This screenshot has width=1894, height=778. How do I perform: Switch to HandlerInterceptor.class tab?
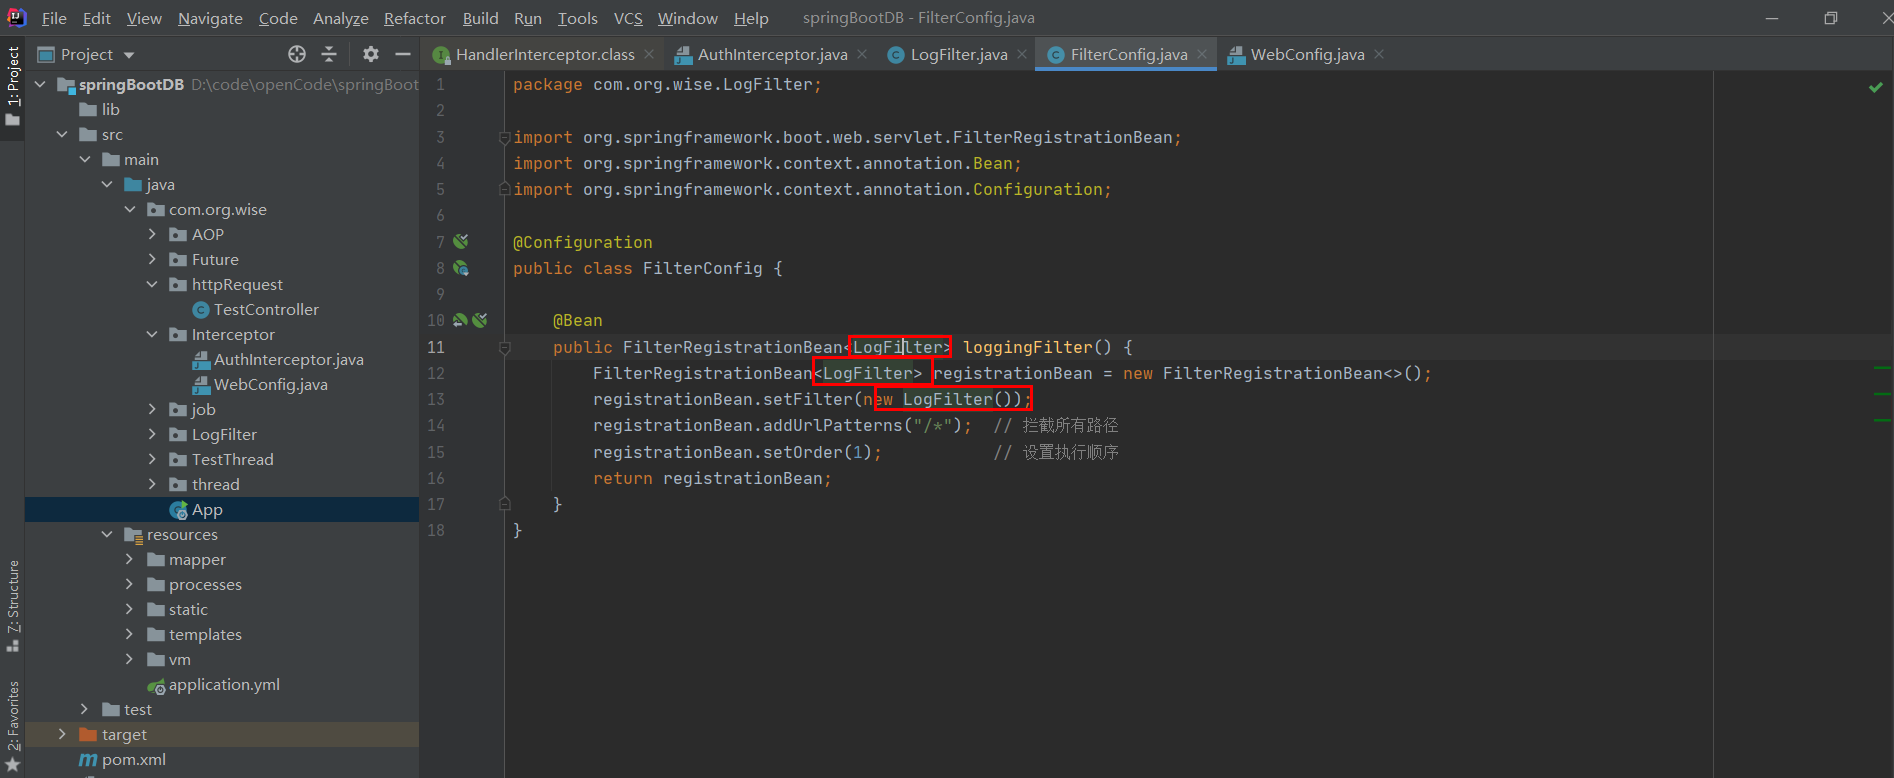pyautogui.click(x=545, y=54)
